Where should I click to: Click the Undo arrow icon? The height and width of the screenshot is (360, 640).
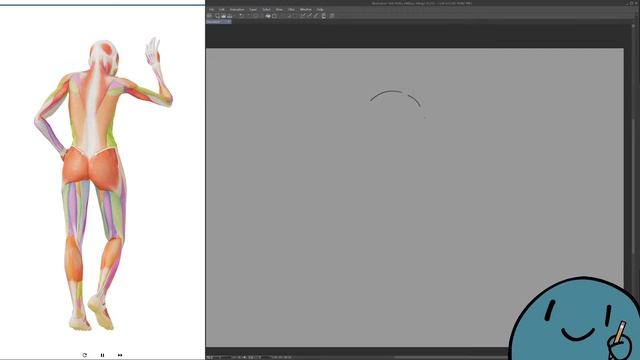(x=241, y=16)
